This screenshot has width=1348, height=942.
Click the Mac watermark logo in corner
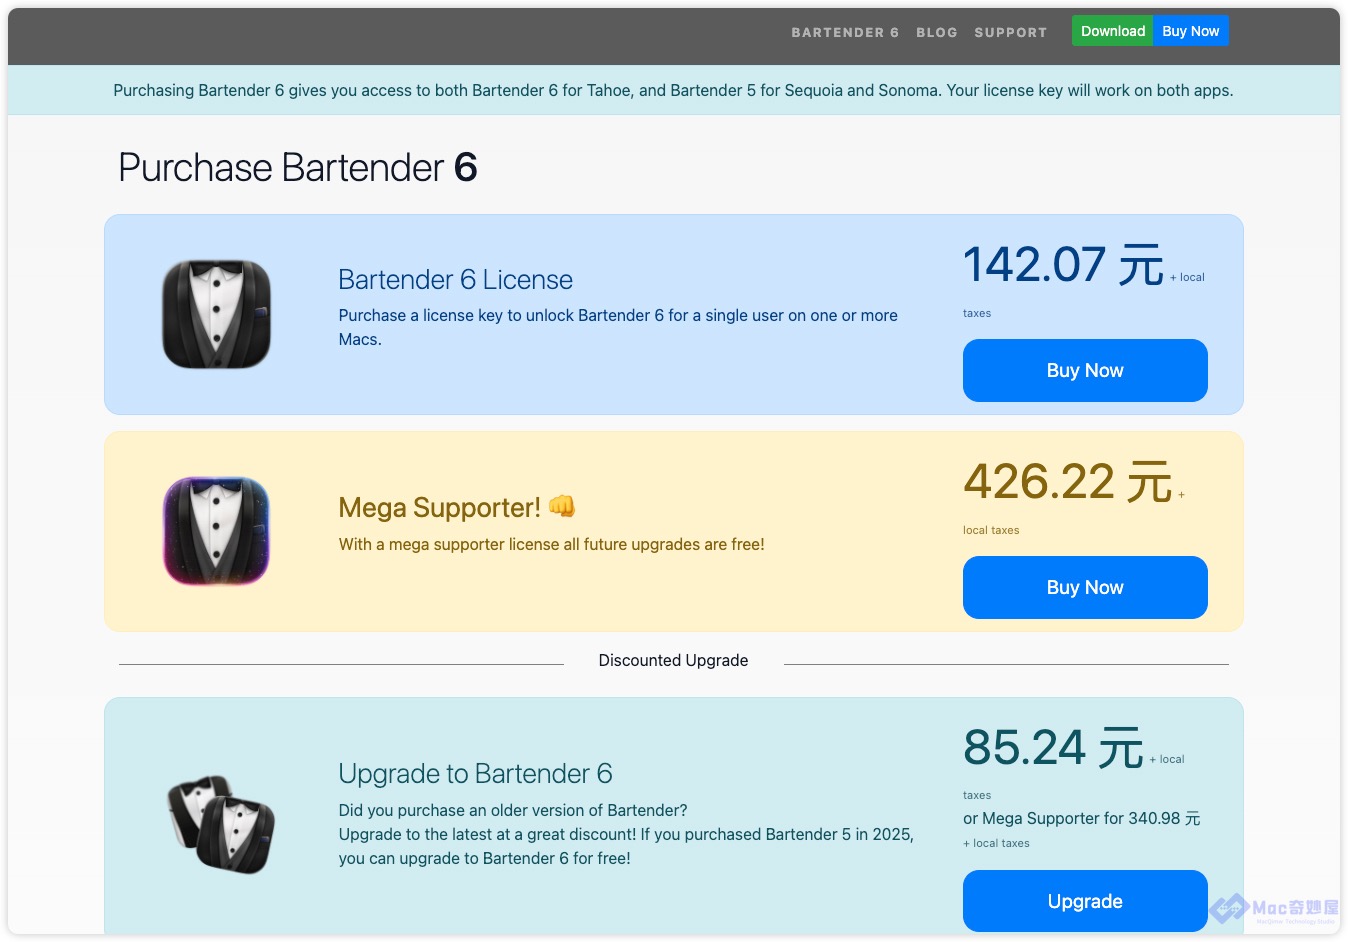pos(1274,908)
